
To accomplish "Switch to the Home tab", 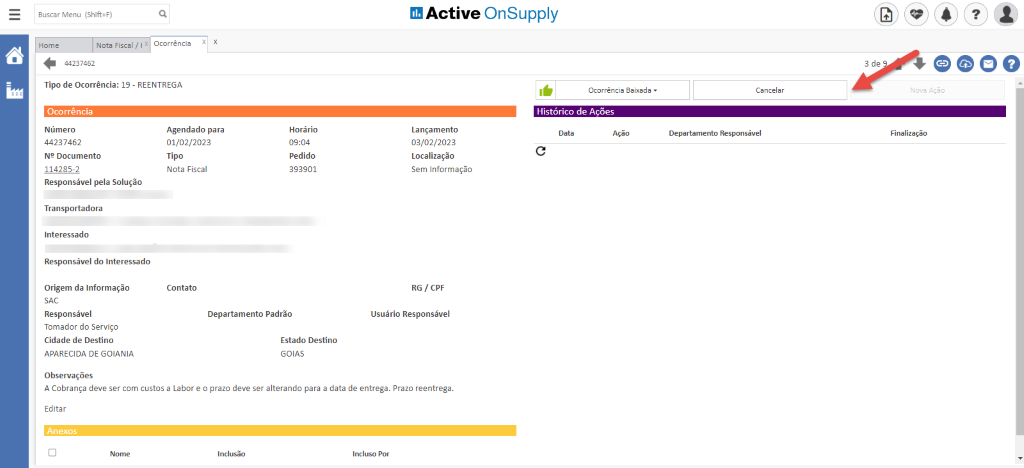I will click(x=49, y=45).
